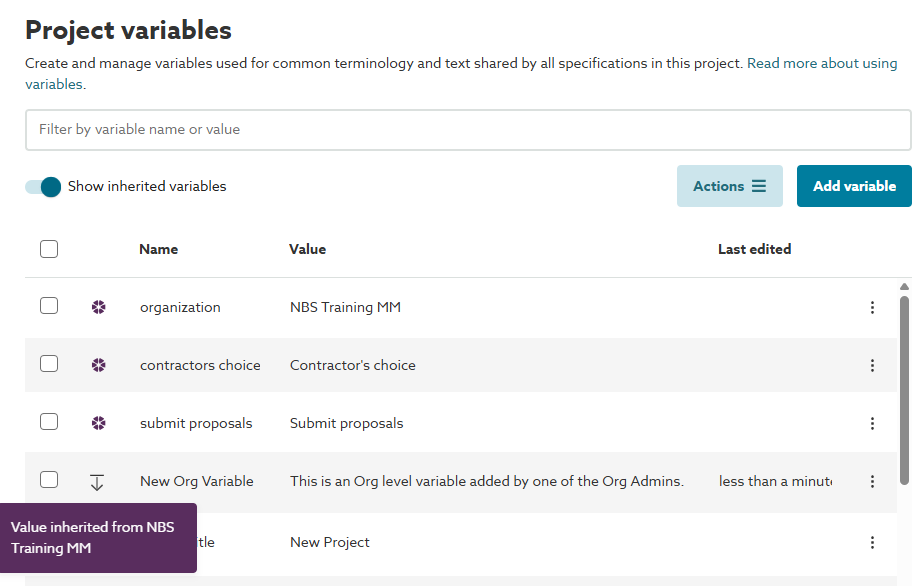
Task: Tick the New Org Variable checkbox
Action: click(49, 480)
